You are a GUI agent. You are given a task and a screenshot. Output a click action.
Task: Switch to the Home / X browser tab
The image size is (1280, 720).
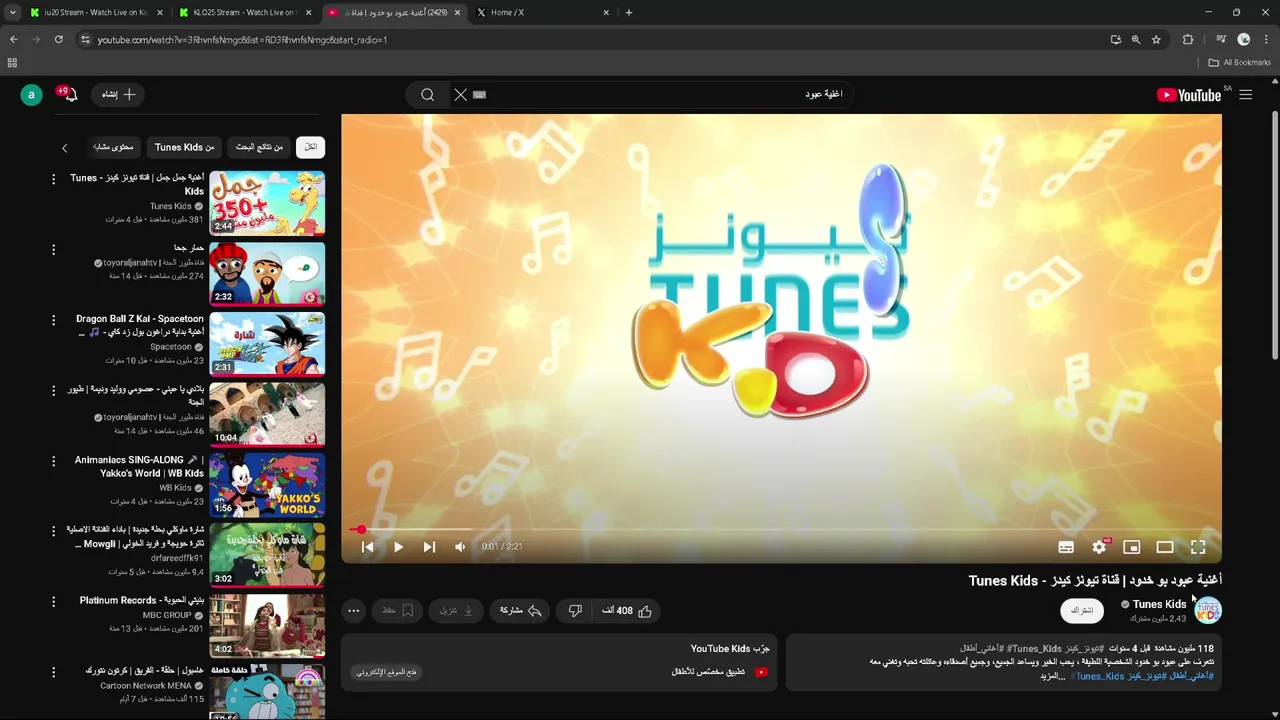[544, 12]
